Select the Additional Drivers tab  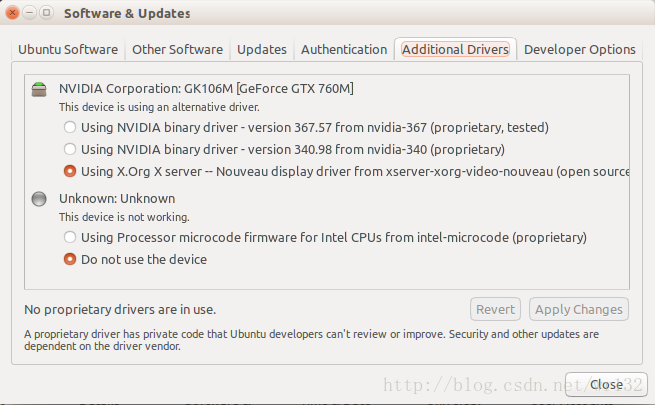pyautogui.click(x=455, y=50)
